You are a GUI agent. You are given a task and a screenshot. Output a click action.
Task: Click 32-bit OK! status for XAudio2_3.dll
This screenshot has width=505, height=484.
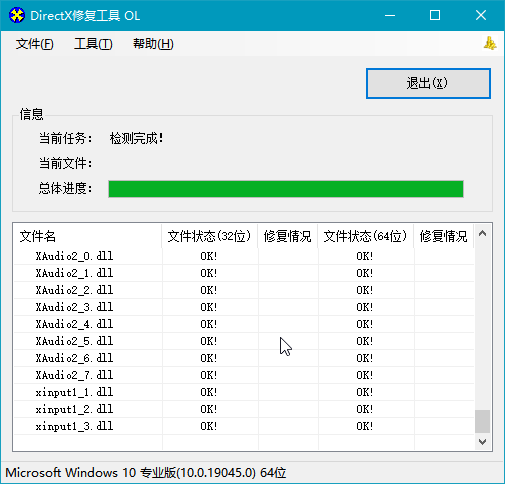coord(209,307)
